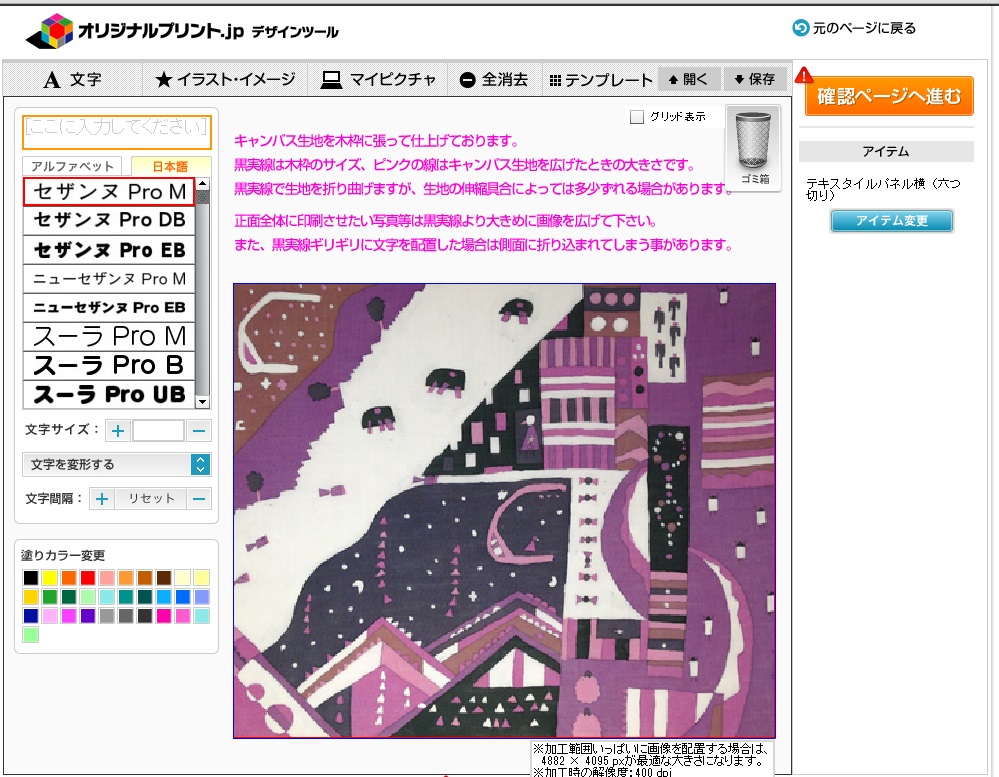
Task: Click the text entry field ここに入力してください
Action: [x=117, y=132]
